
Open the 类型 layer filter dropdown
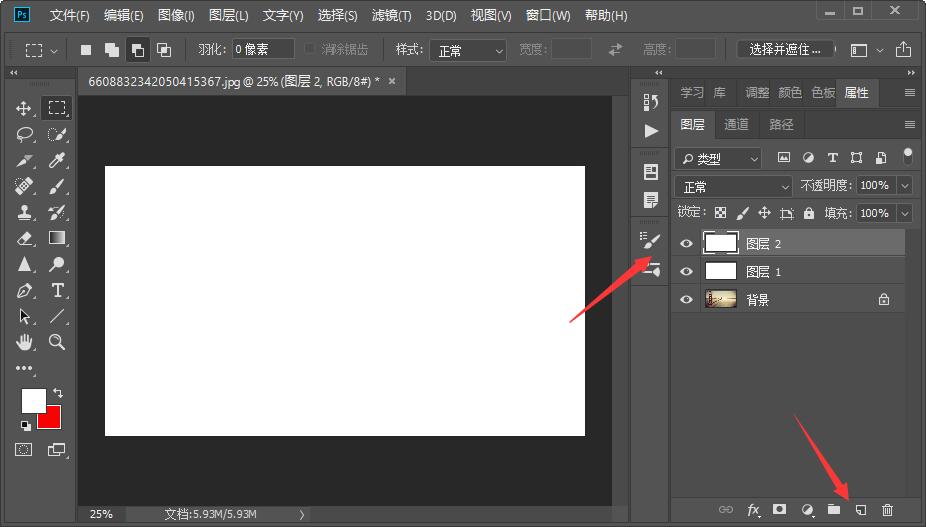coord(718,158)
